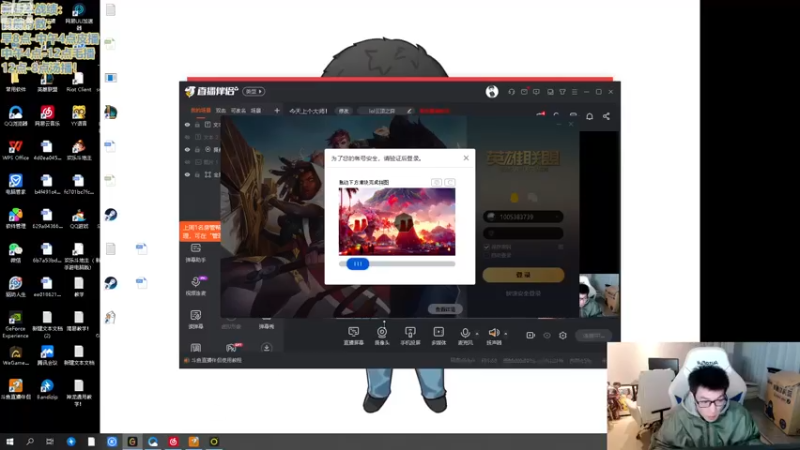Click the start streaming button at bottom right
The image size is (800, 450).
593,336
